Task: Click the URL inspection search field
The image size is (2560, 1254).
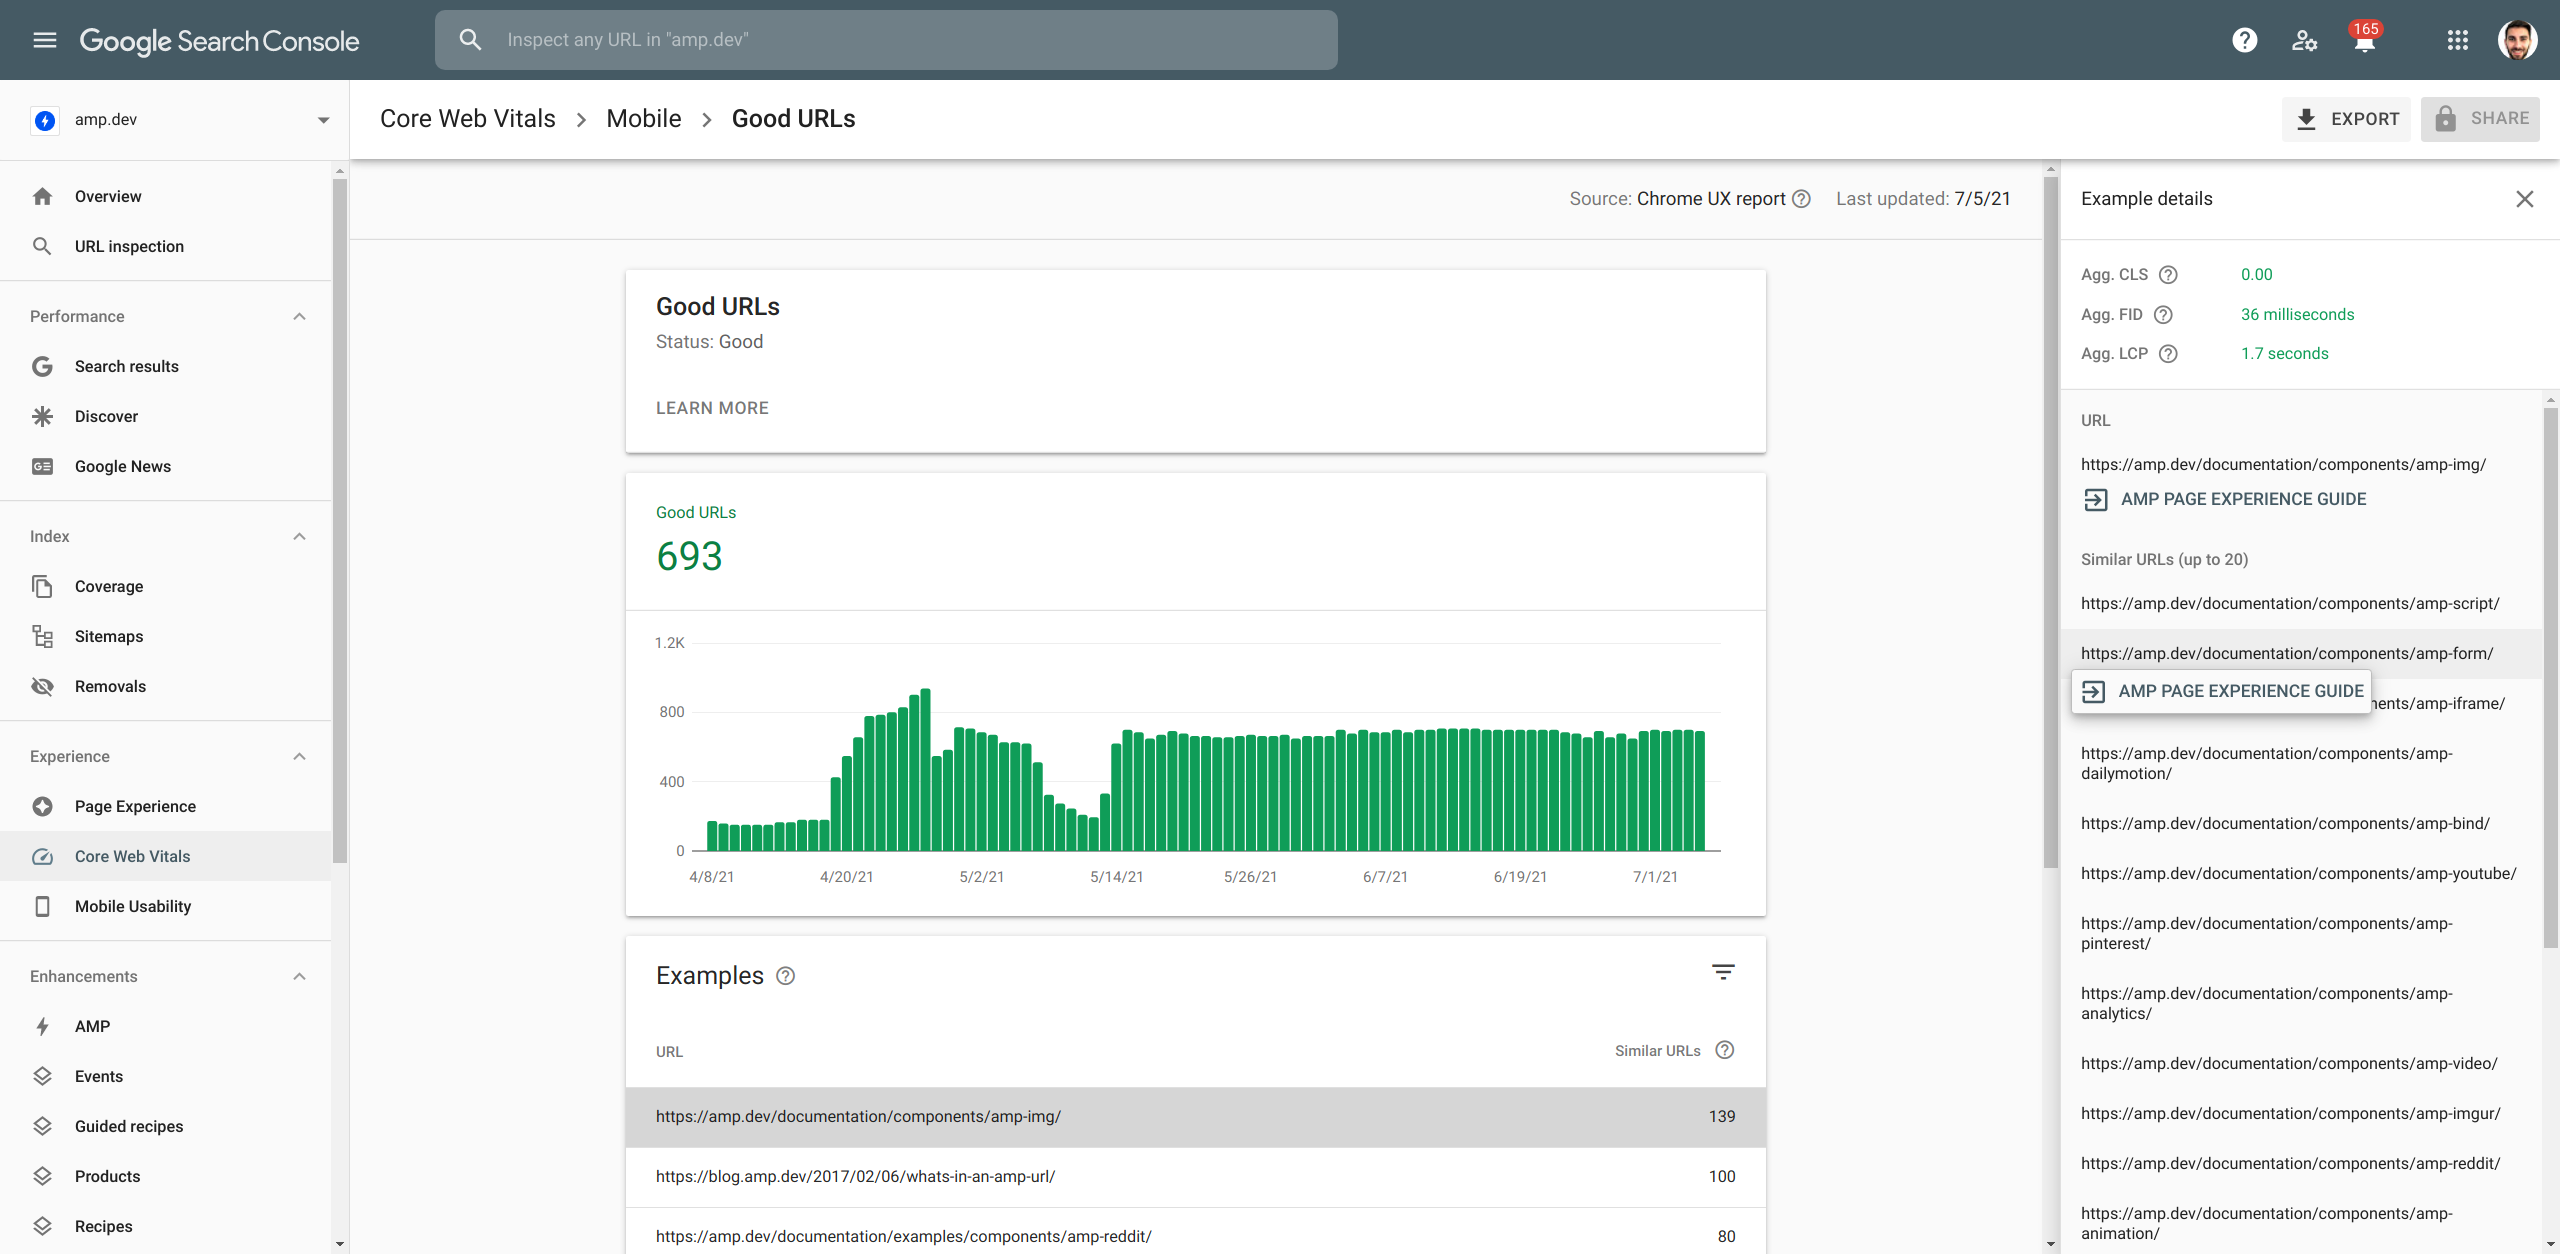Action: (x=886, y=40)
